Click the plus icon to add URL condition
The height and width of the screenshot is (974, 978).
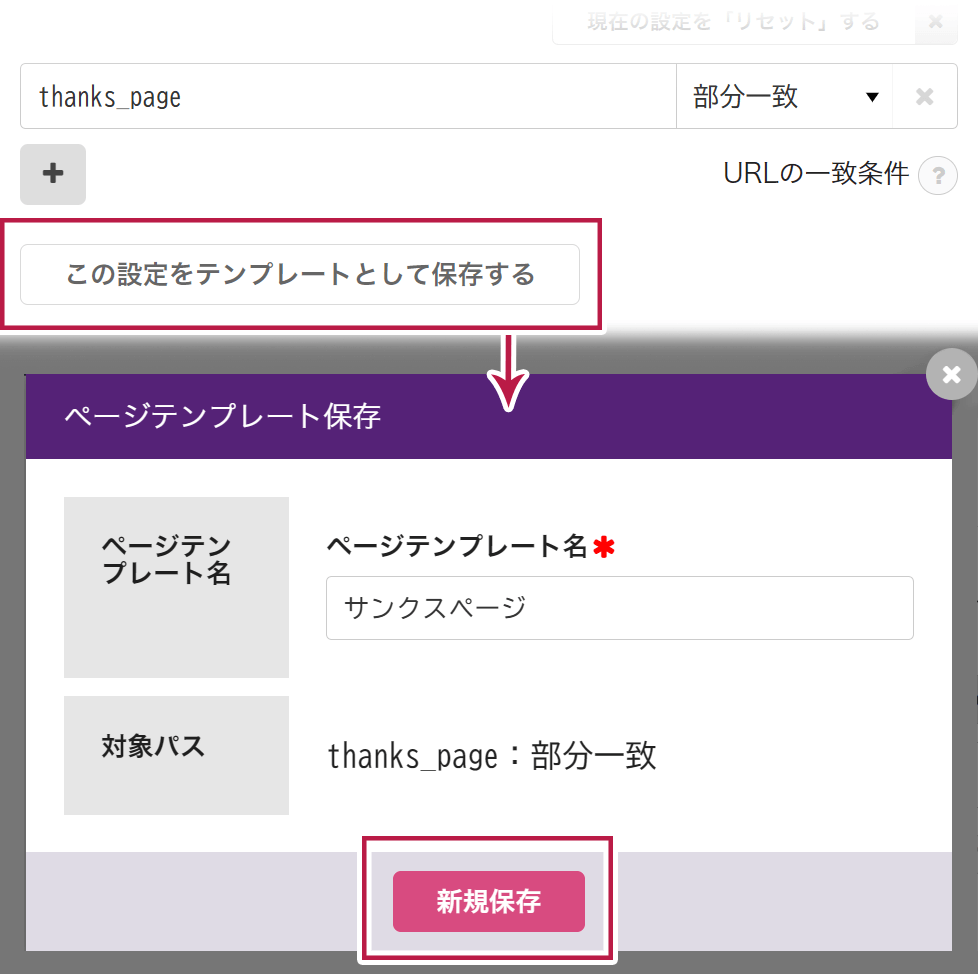tap(53, 174)
